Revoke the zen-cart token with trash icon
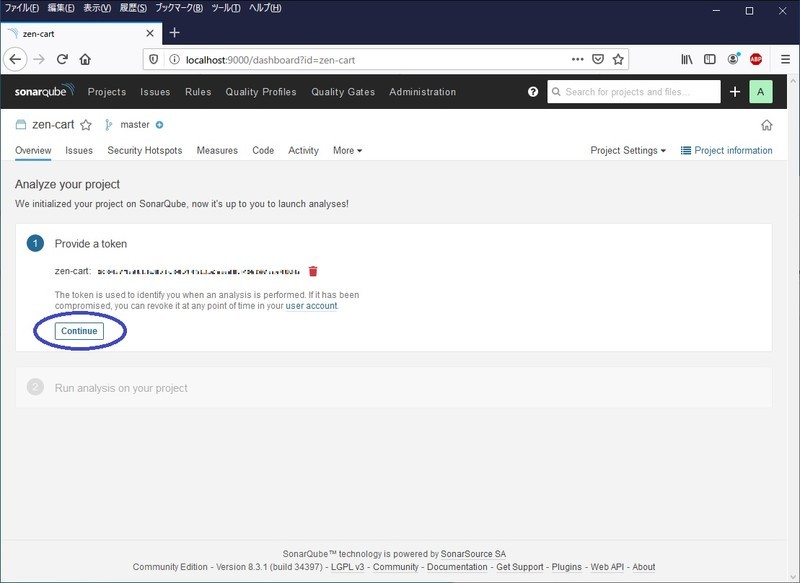This screenshot has width=800, height=583. (x=313, y=271)
